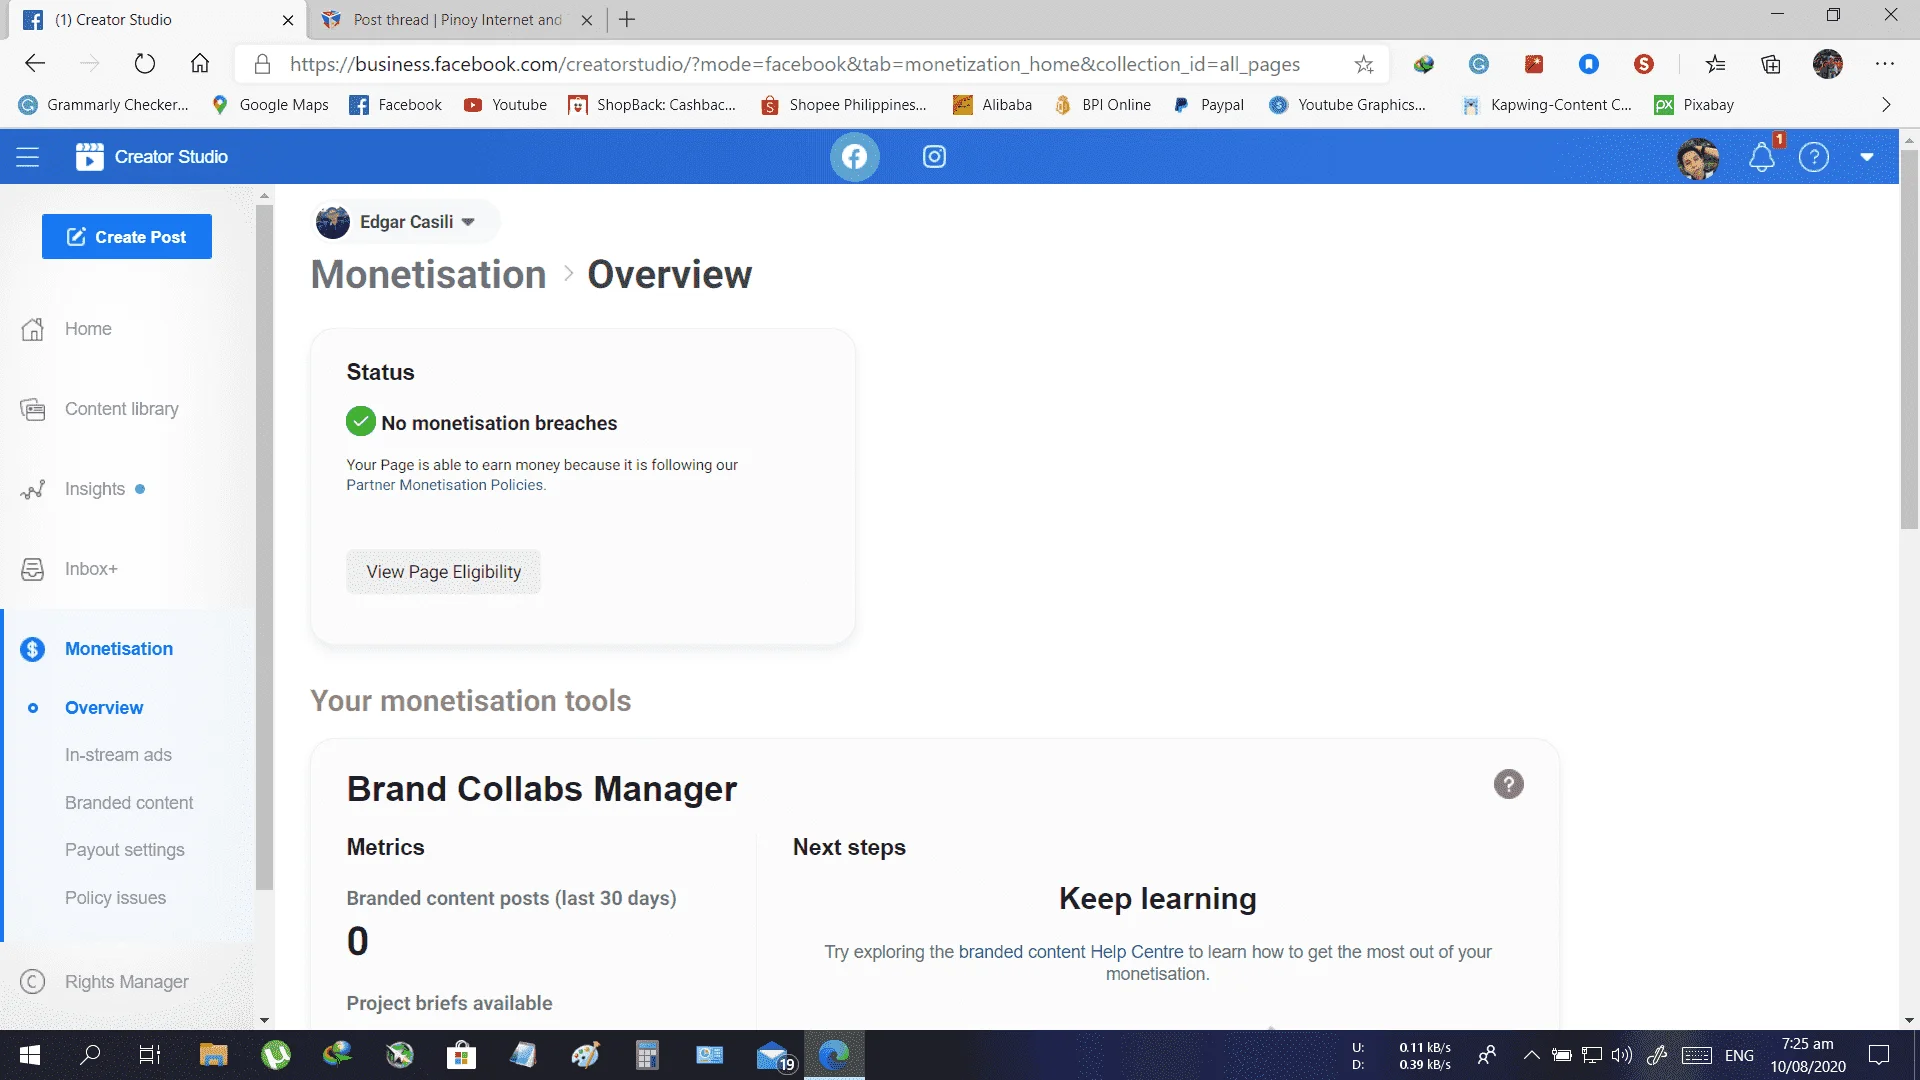Click the Creator Studio logo icon
The height and width of the screenshot is (1080, 1920).
pos(89,157)
